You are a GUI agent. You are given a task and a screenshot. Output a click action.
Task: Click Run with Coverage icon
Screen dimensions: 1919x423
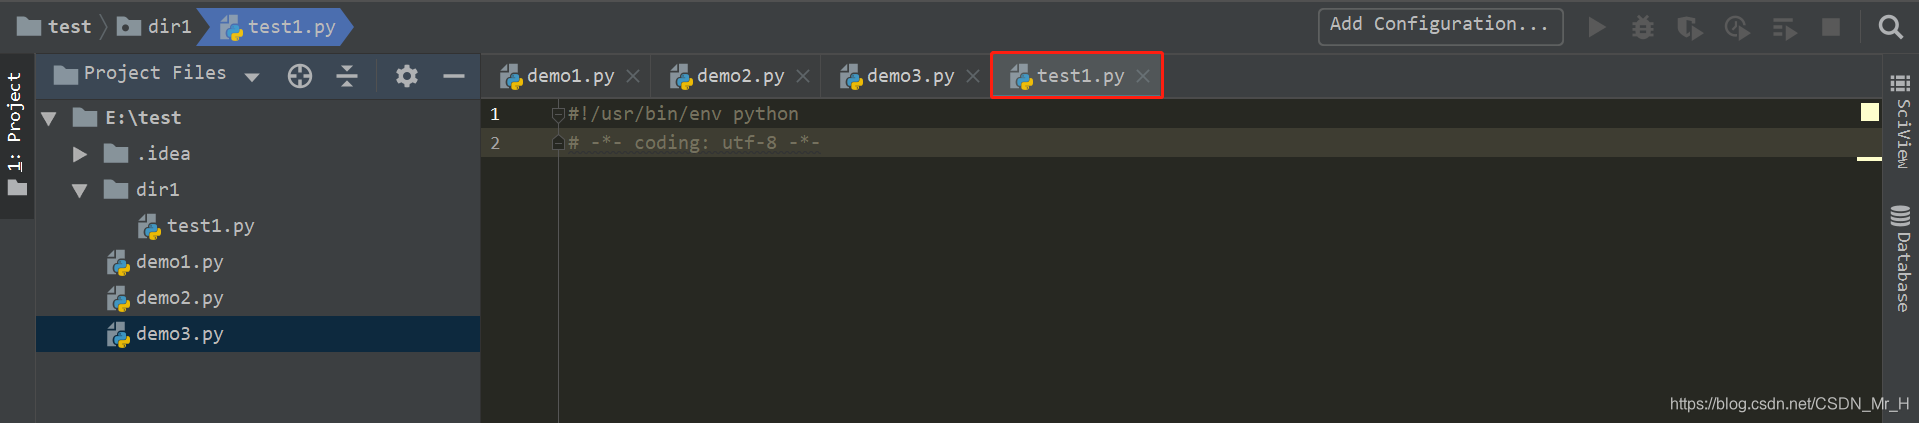[x=1690, y=27]
